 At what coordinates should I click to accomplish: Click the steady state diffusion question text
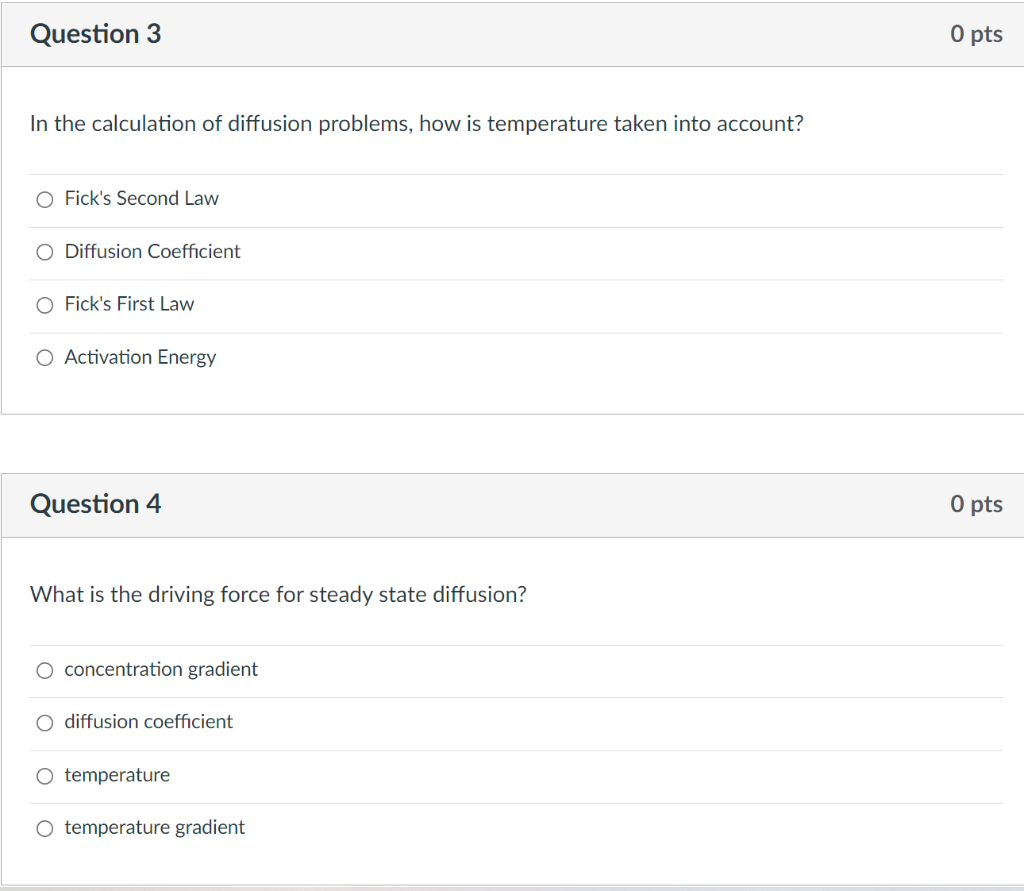pos(278,595)
